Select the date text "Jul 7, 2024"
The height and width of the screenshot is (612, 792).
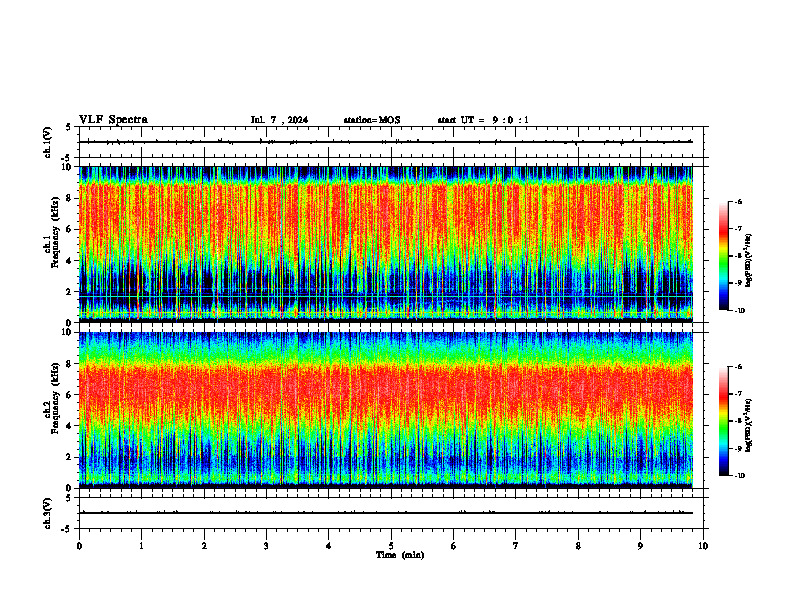point(279,120)
